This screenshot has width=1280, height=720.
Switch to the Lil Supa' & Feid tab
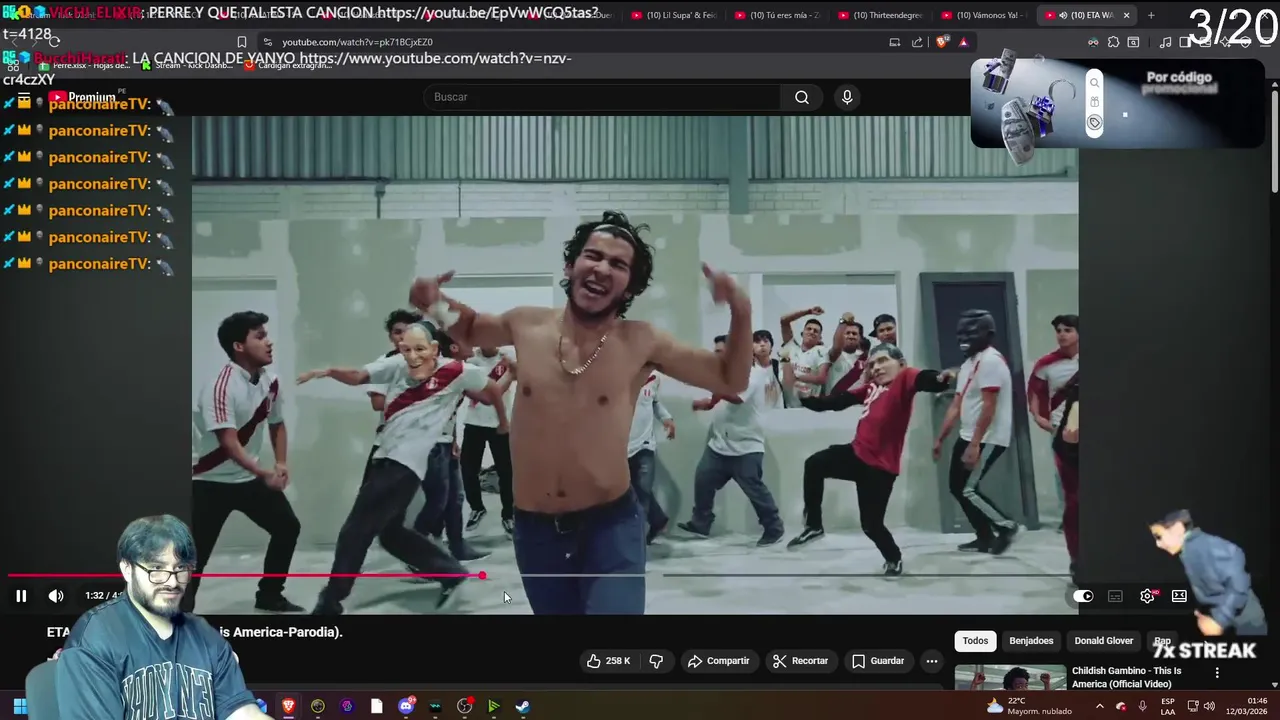point(675,15)
